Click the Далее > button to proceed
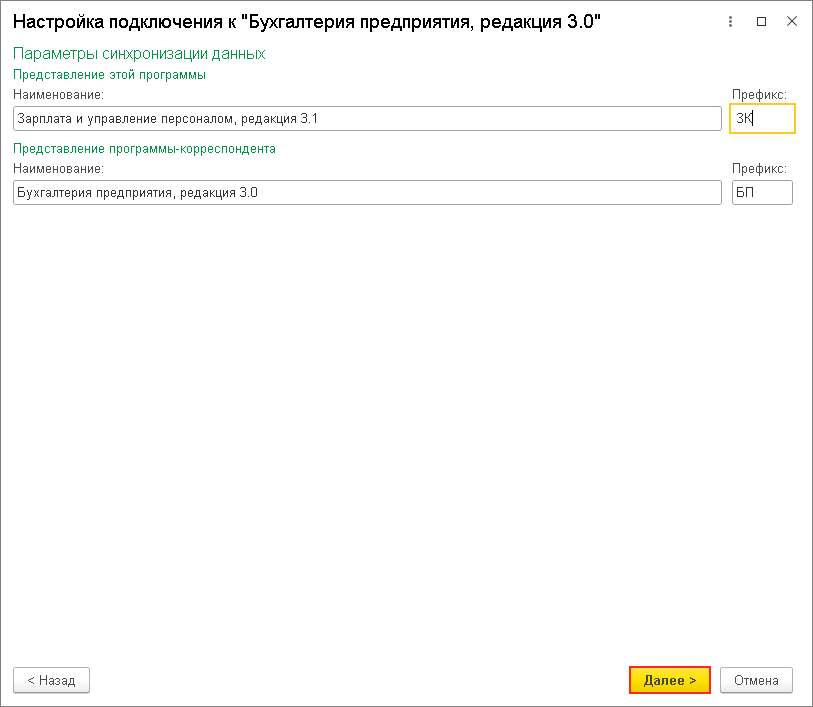The image size is (813, 707). point(669,680)
